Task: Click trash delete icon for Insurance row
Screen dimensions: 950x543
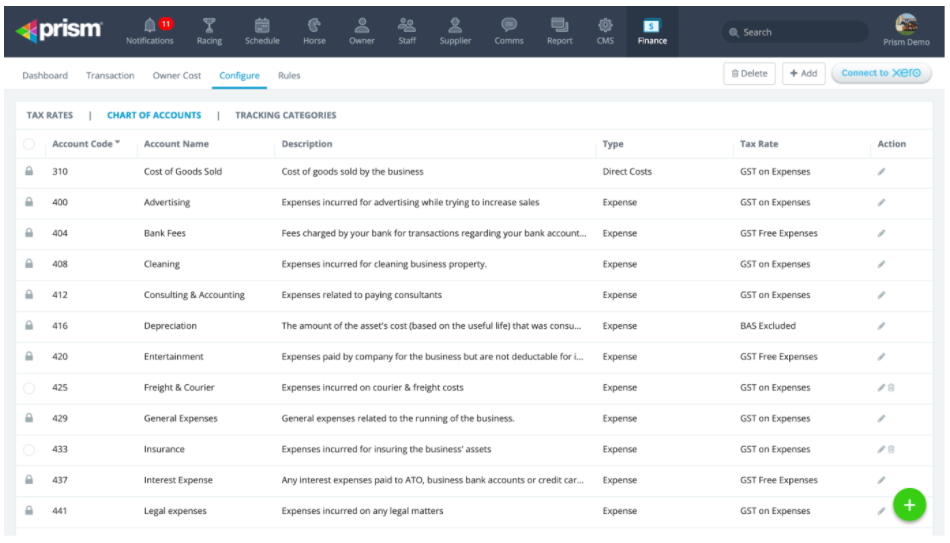Action: coord(891,450)
